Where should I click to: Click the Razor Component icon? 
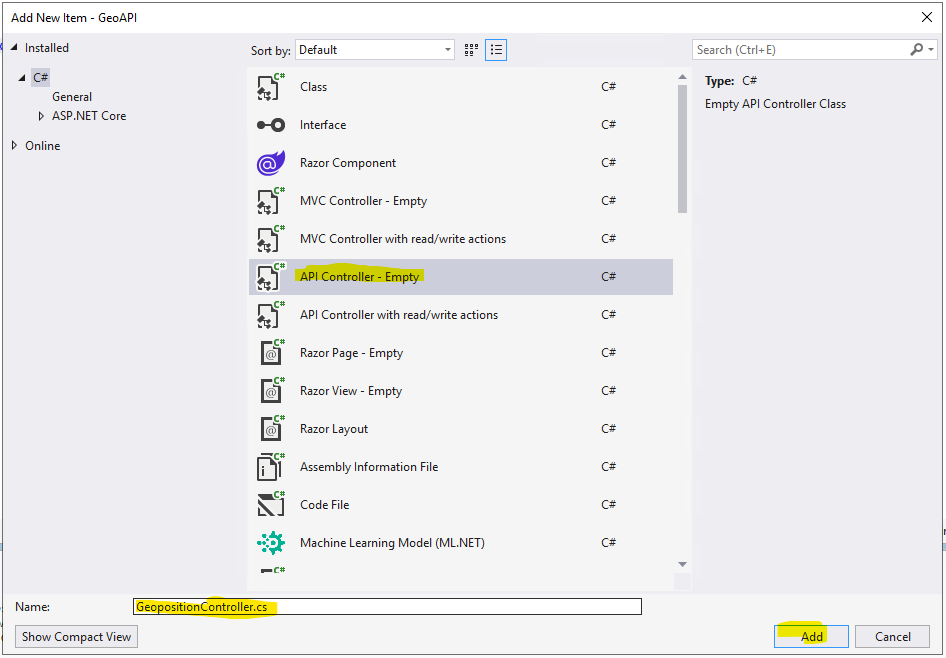[270, 163]
